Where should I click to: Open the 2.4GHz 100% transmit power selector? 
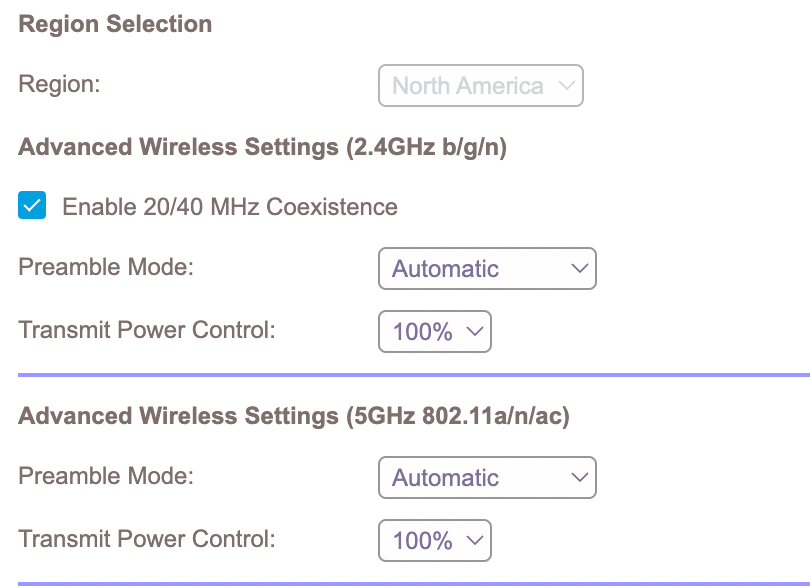click(x=435, y=331)
